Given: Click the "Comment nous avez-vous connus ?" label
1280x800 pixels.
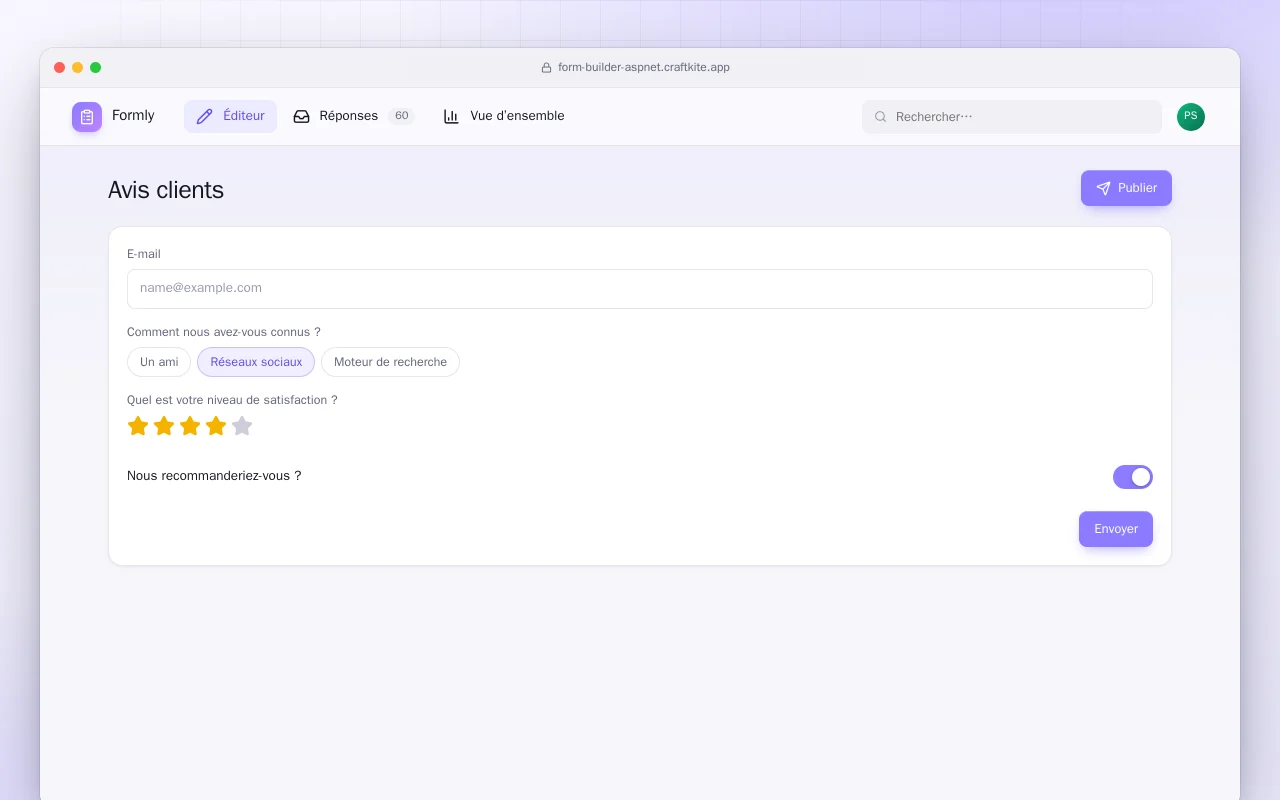Looking at the screenshot, I should point(224,332).
